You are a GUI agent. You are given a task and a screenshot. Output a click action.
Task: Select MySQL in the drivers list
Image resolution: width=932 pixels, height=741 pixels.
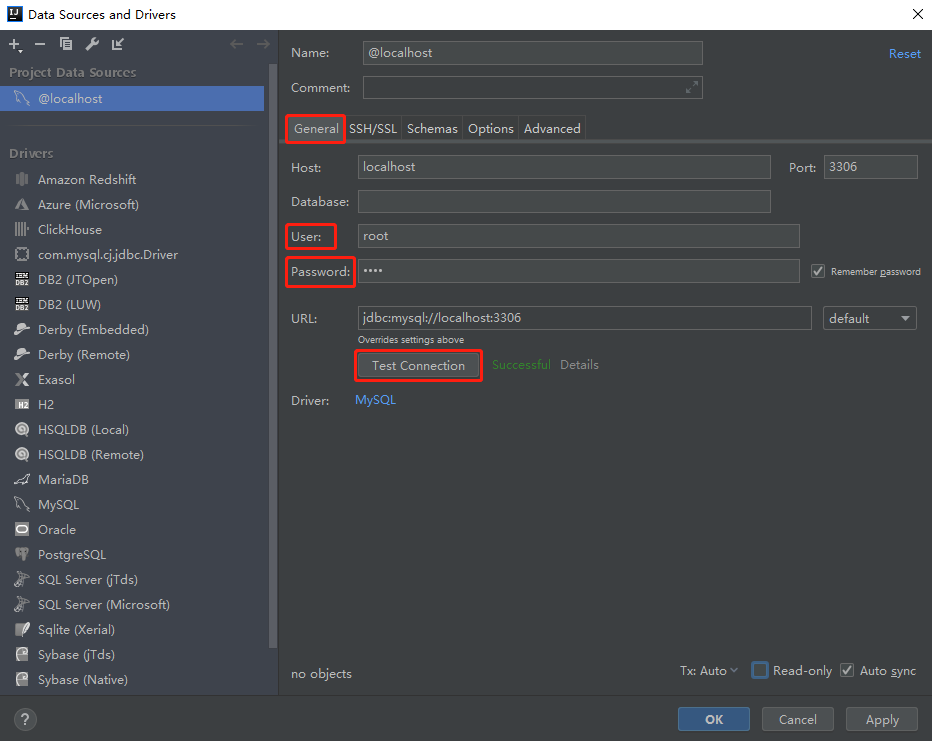58,504
